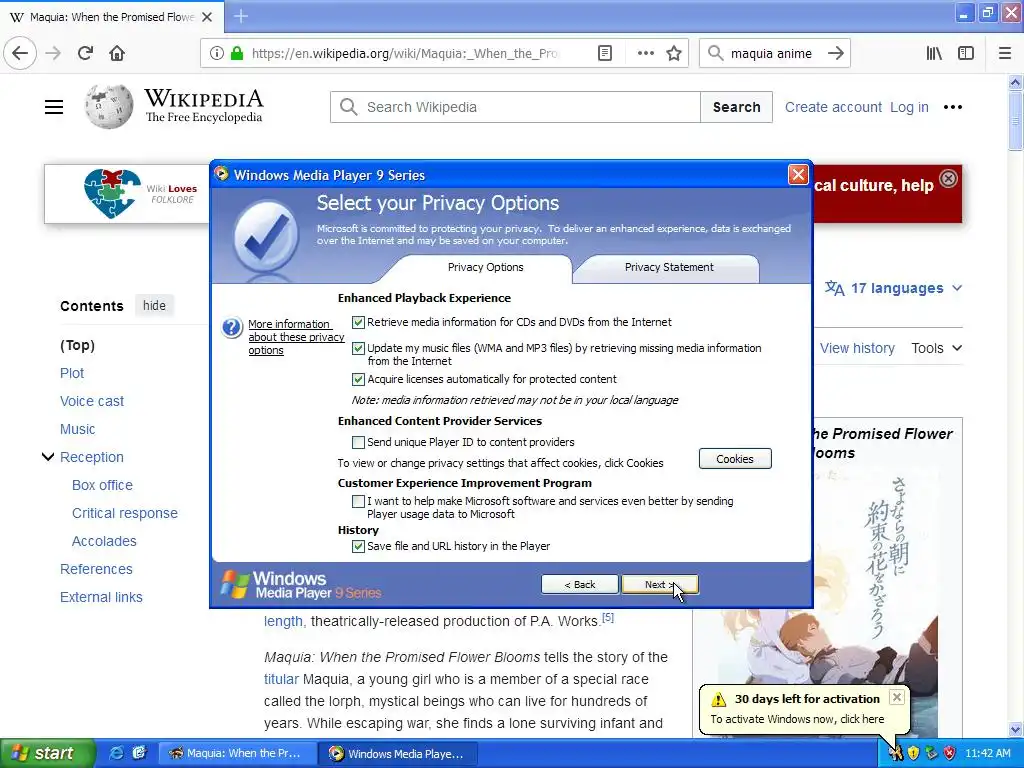1024x768 pixels.
Task: Open the Firefox hamburger menu
Action: (x=1004, y=54)
